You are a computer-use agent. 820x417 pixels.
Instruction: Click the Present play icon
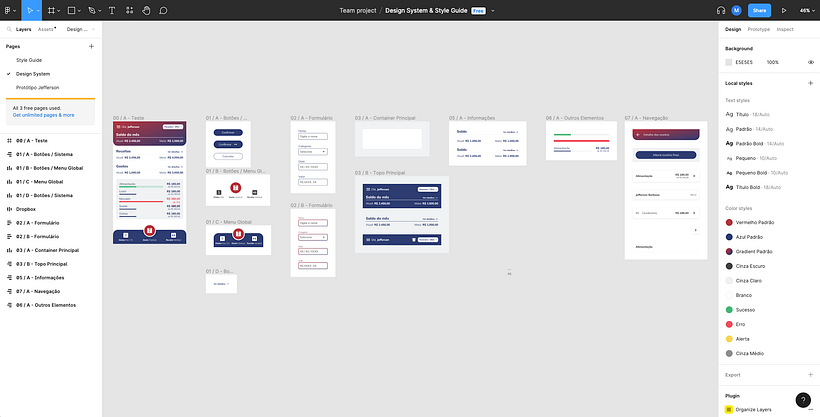click(x=783, y=10)
